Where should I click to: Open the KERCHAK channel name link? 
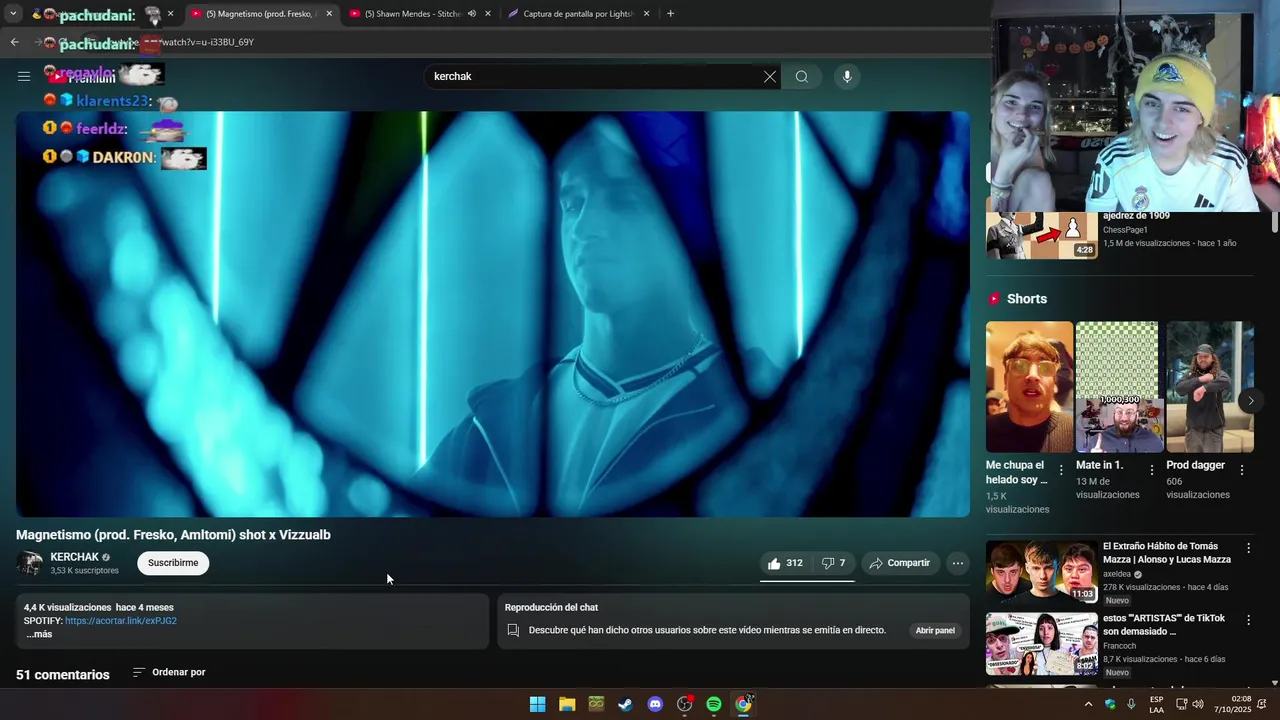pos(75,557)
